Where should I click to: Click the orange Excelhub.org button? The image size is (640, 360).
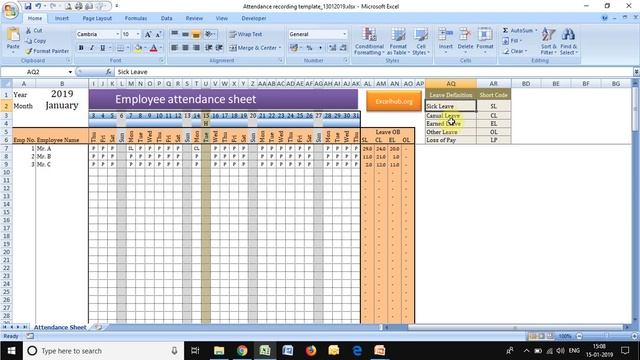pyautogui.click(x=394, y=101)
